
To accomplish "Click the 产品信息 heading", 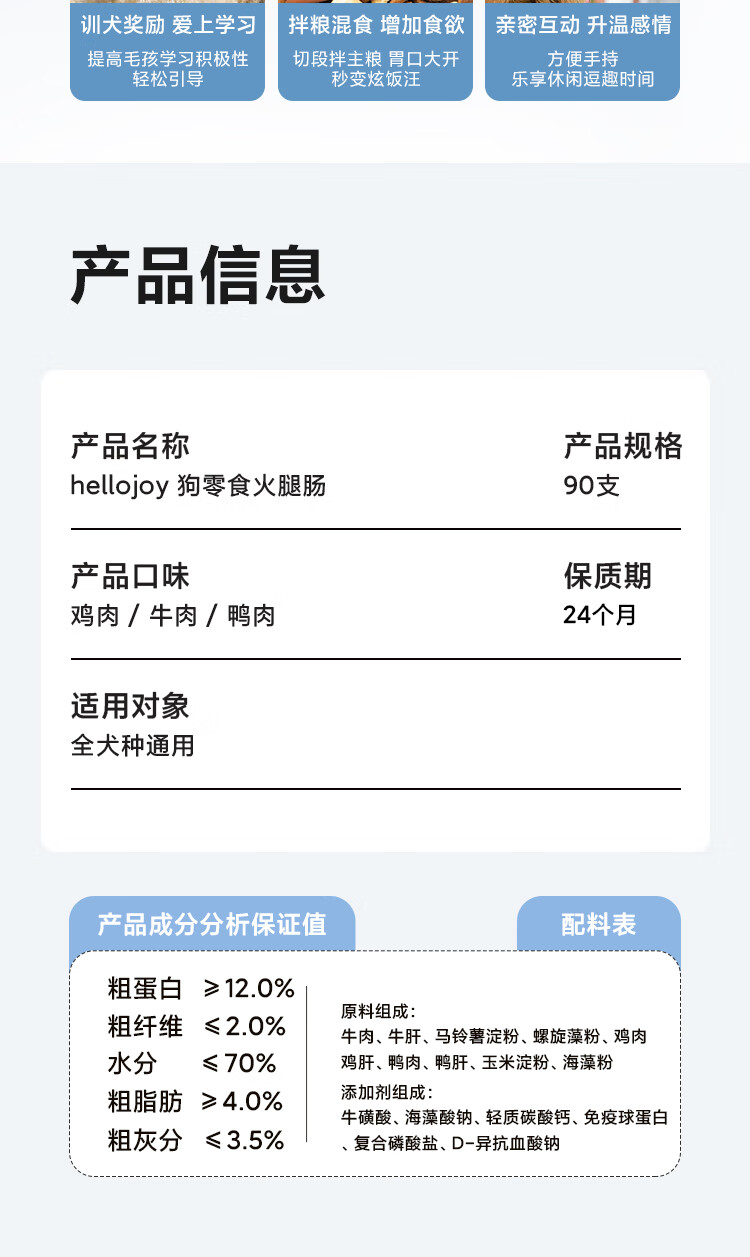I will tap(198, 274).
